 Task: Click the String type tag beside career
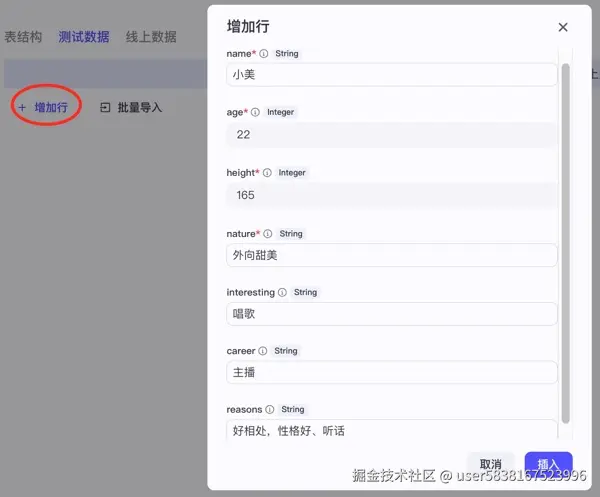point(286,351)
